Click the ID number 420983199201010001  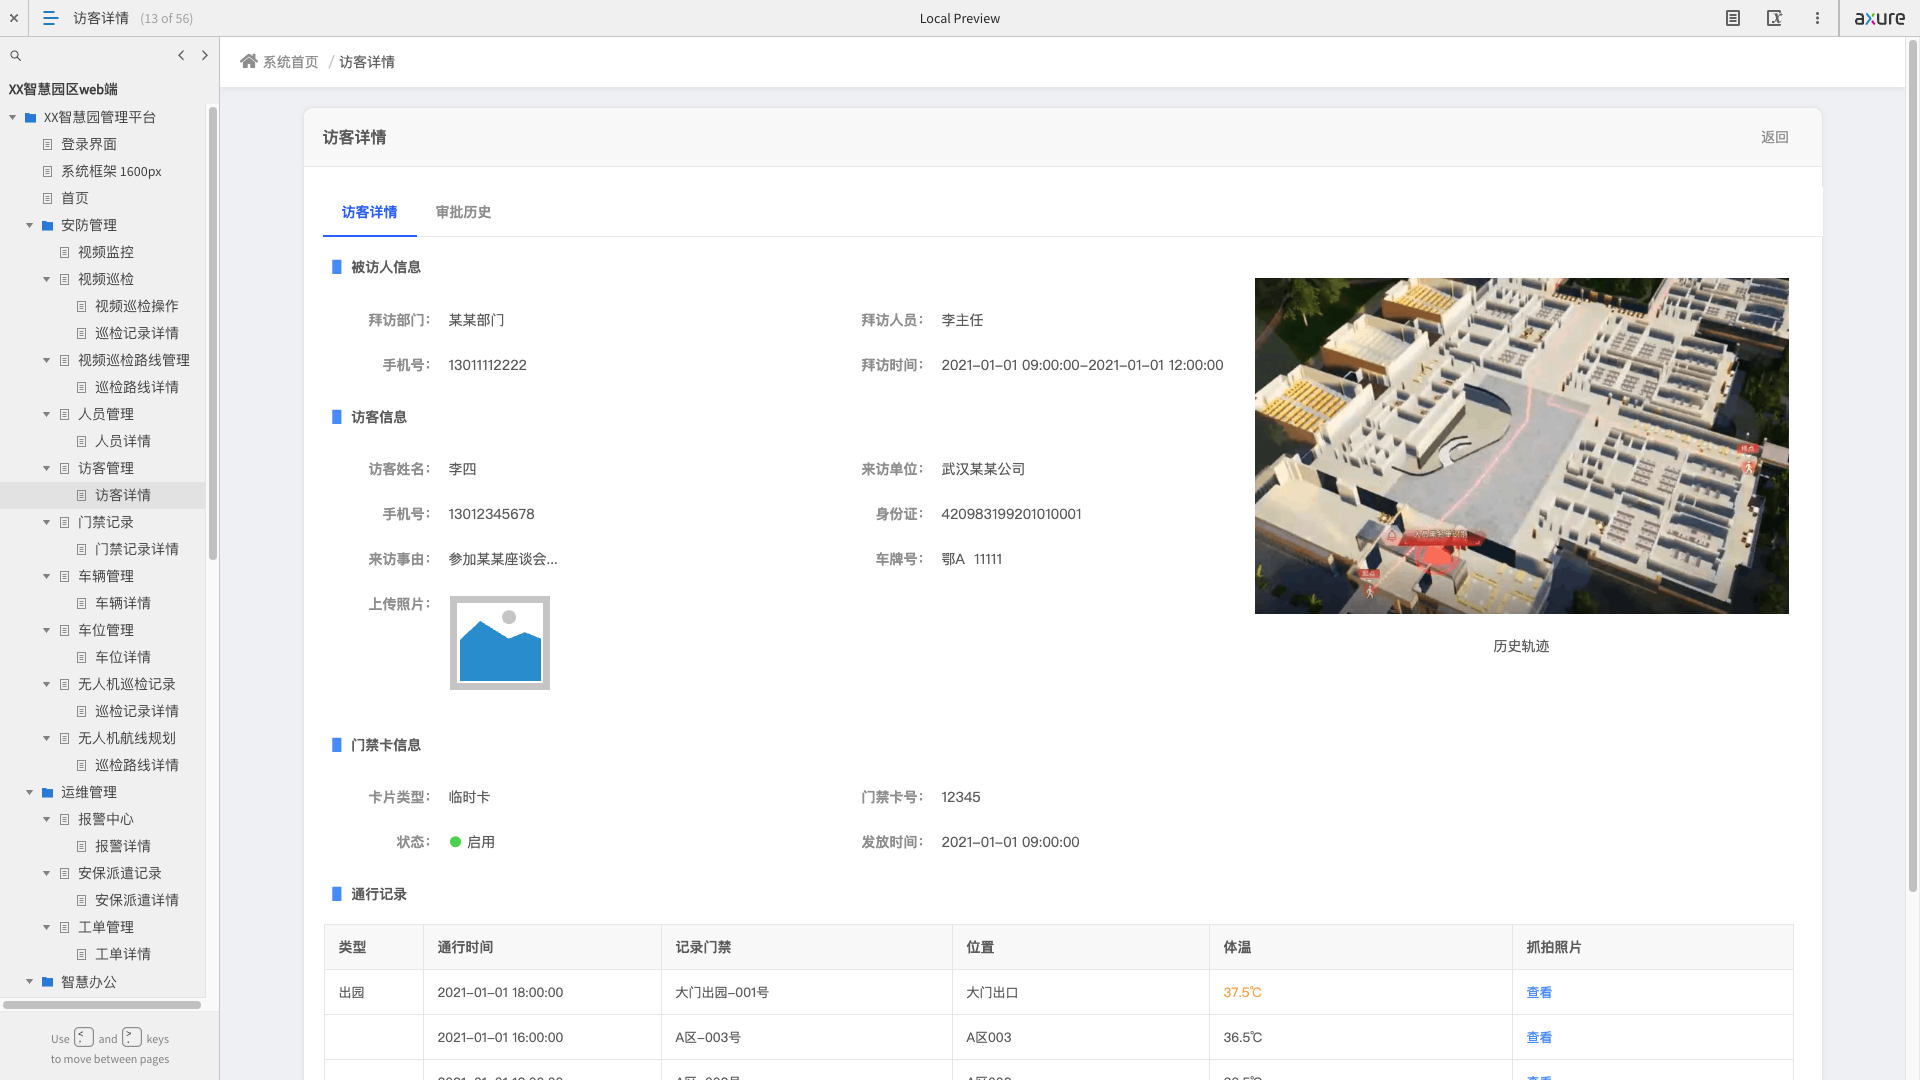pyautogui.click(x=1011, y=514)
